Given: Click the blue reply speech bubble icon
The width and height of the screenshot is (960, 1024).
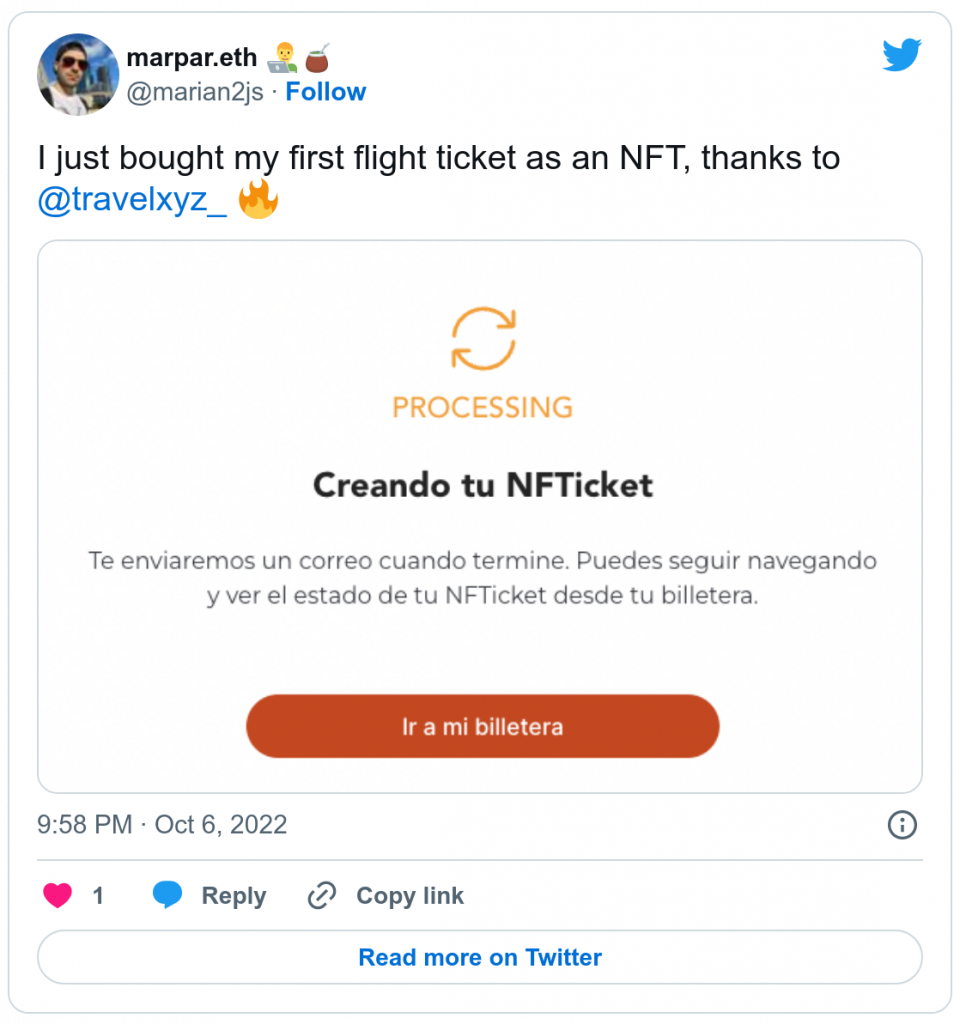Looking at the screenshot, I should coord(168,895).
